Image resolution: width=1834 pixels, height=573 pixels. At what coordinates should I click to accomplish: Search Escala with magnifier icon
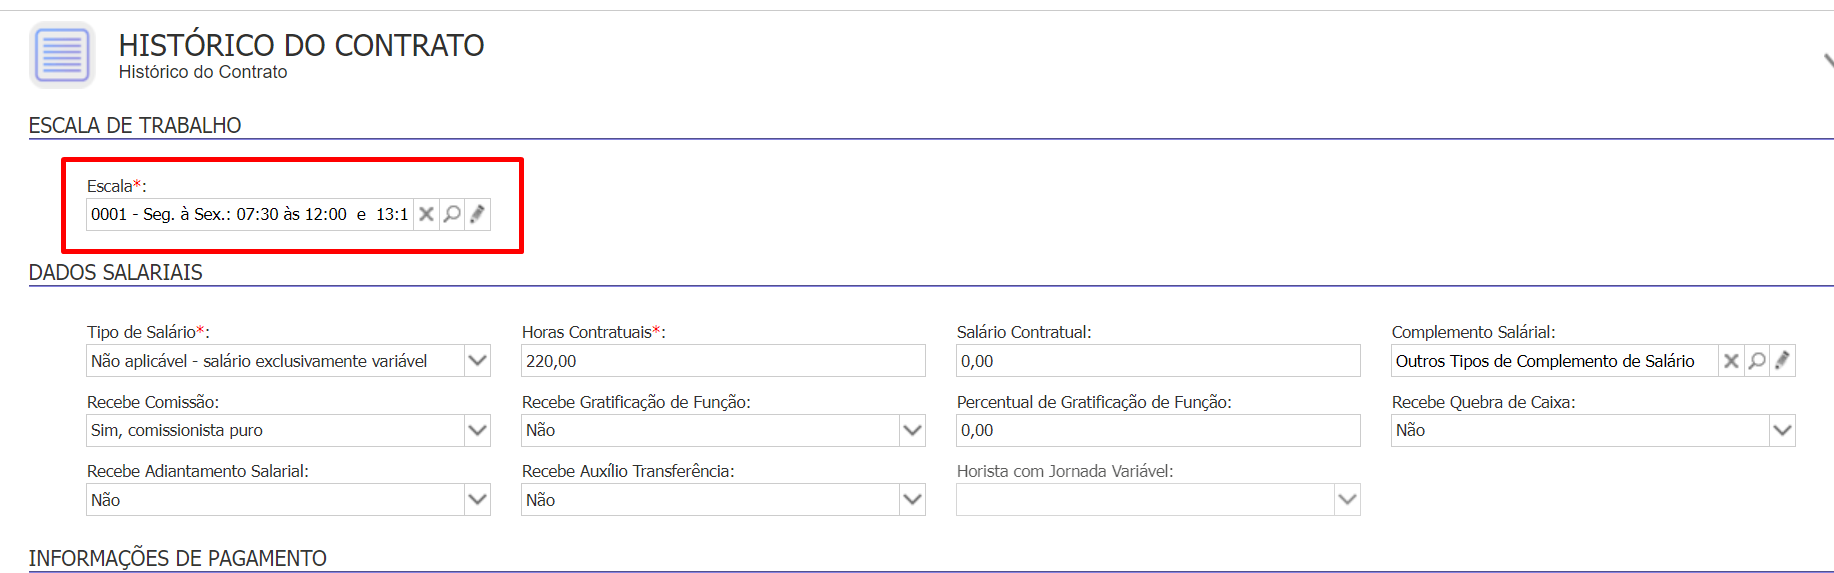pyautogui.click(x=452, y=214)
